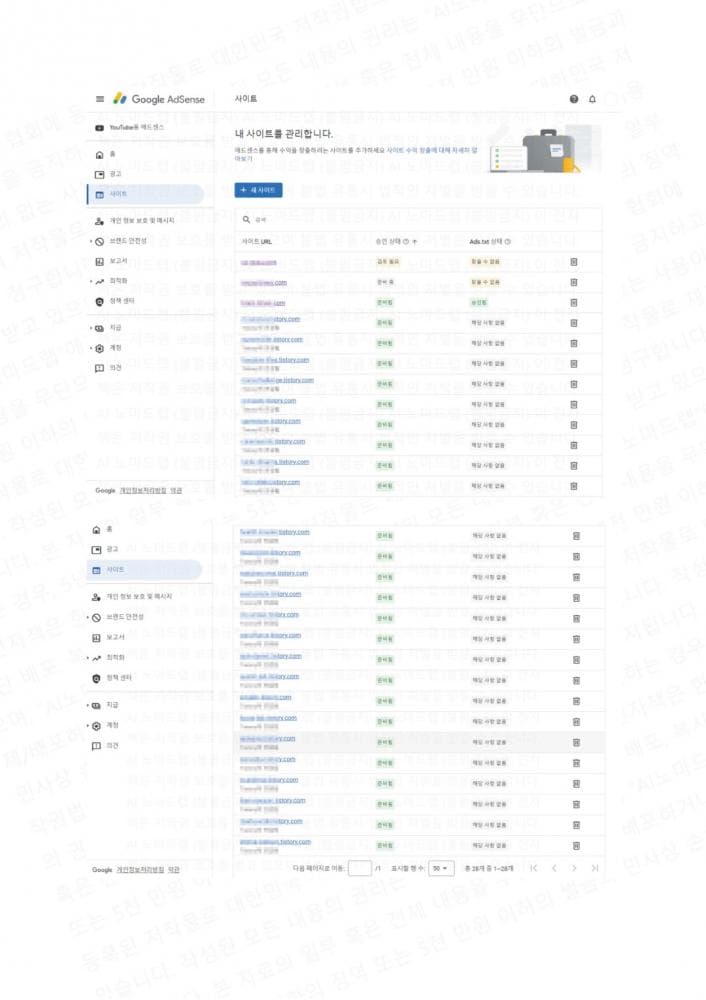Click the 사이트 URL column header
Viewport: 706px width, 1000px height.
click(x=256, y=242)
